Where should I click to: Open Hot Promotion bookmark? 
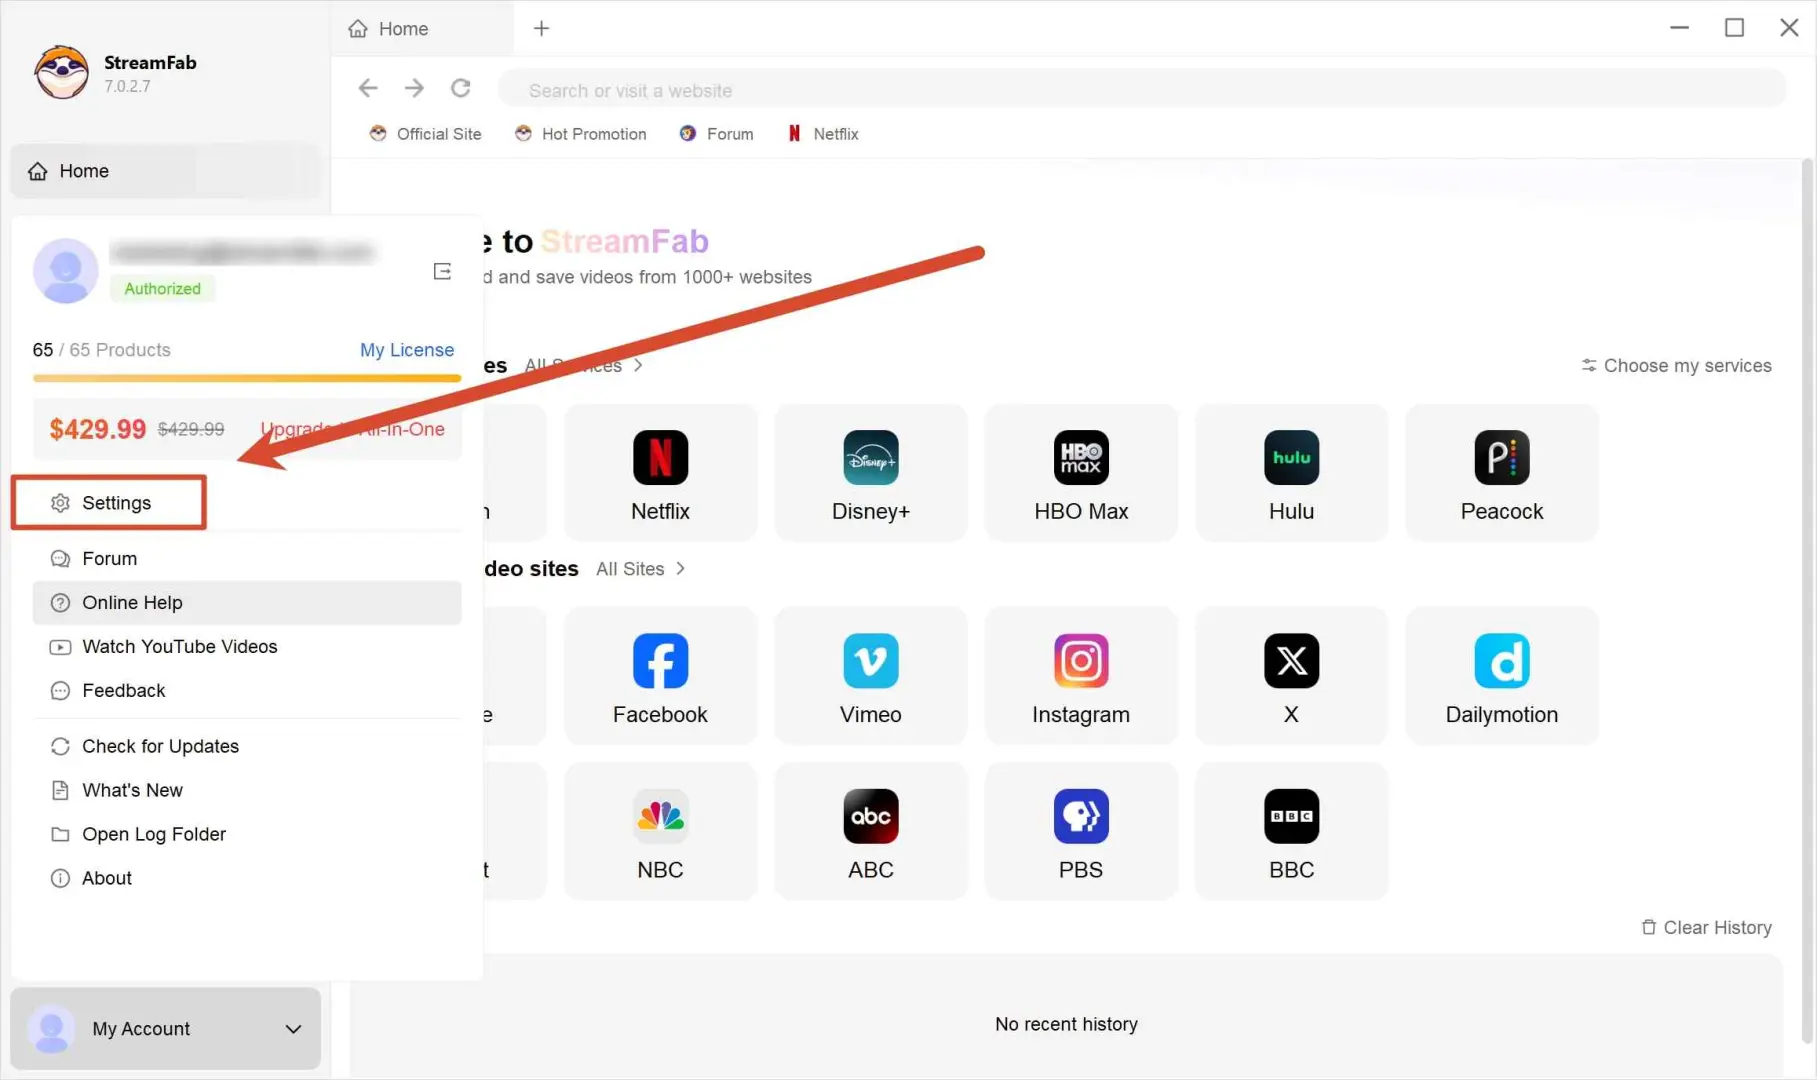coord(580,133)
